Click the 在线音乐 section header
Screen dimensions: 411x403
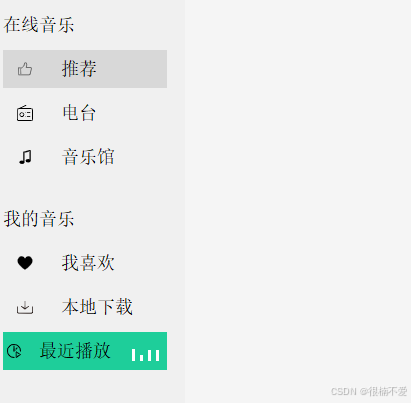[39, 25]
